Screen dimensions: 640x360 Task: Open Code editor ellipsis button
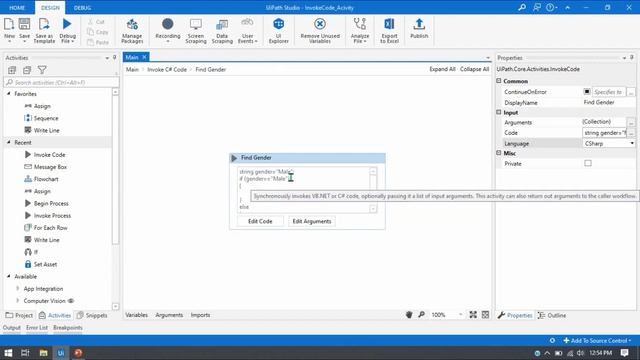tap(631, 133)
